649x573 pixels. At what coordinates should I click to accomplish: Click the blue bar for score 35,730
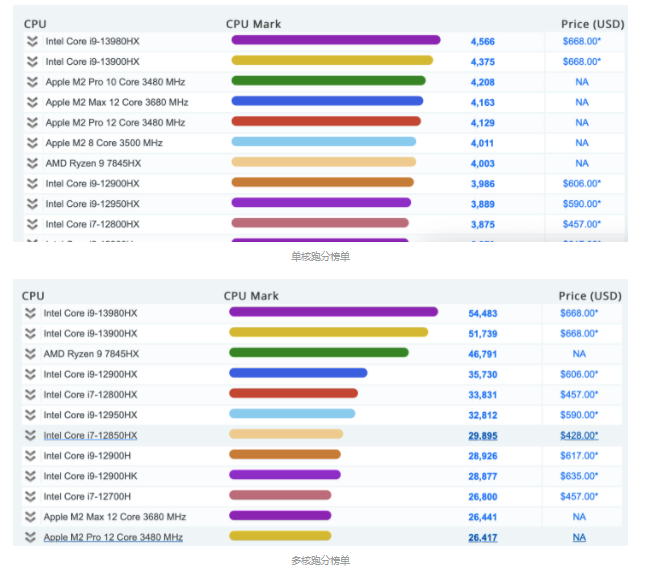pyautogui.click(x=298, y=373)
